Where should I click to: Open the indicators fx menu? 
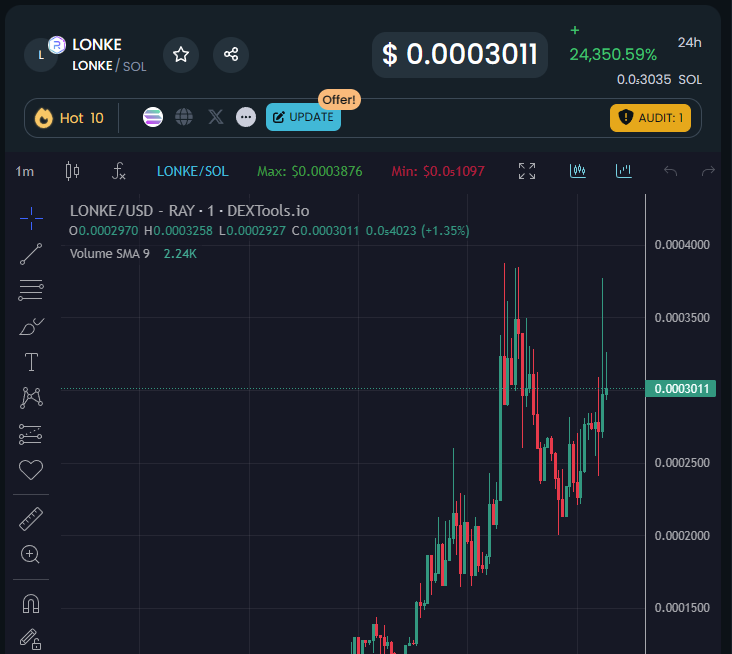[x=119, y=171]
